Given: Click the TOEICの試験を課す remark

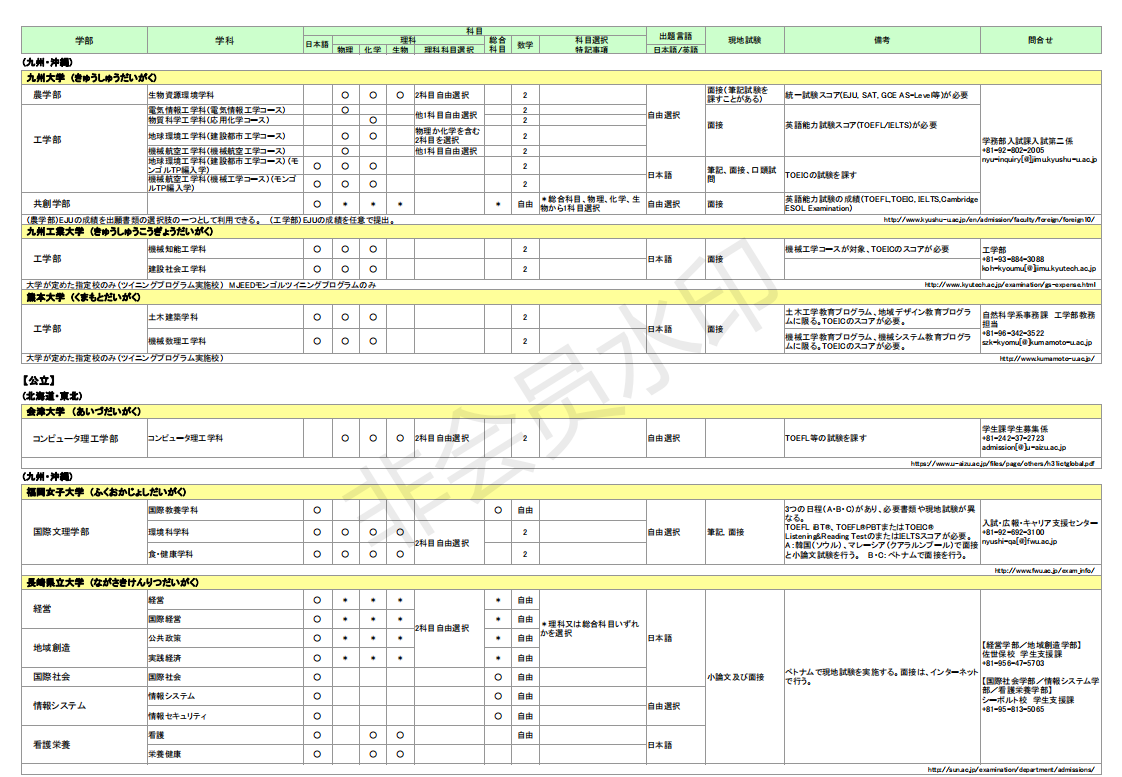Looking at the screenshot, I should pos(821,175).
